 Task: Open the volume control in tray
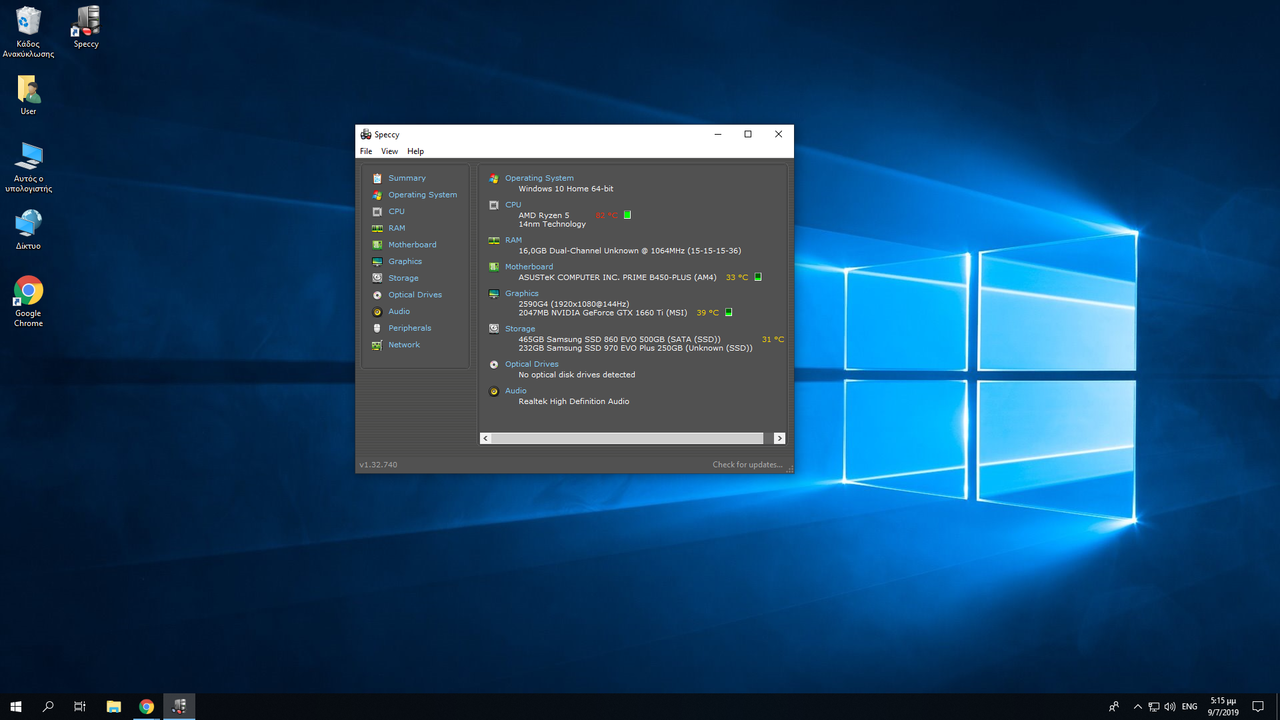point(1170,706)
